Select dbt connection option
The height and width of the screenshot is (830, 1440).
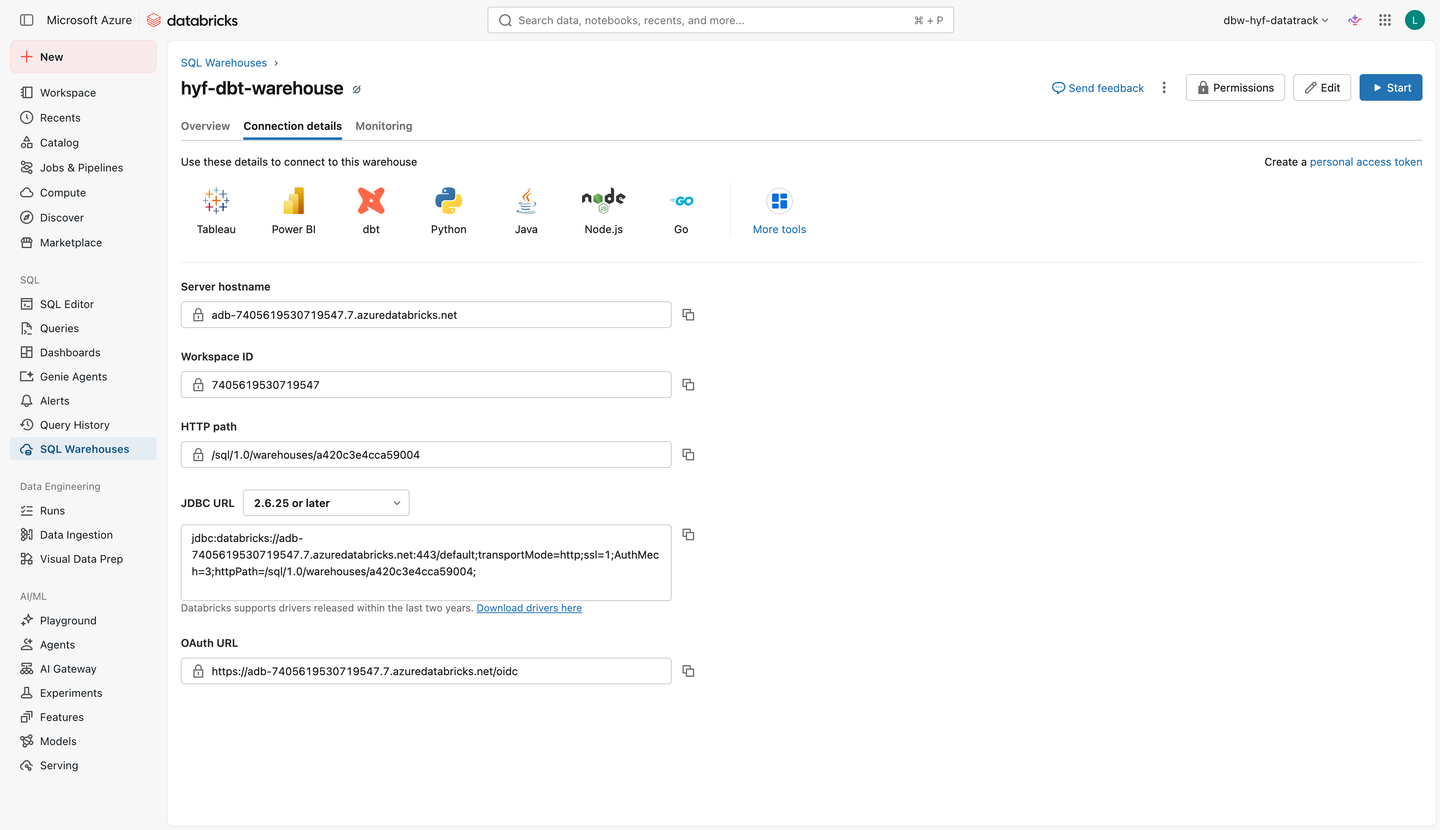coord(371,211)
